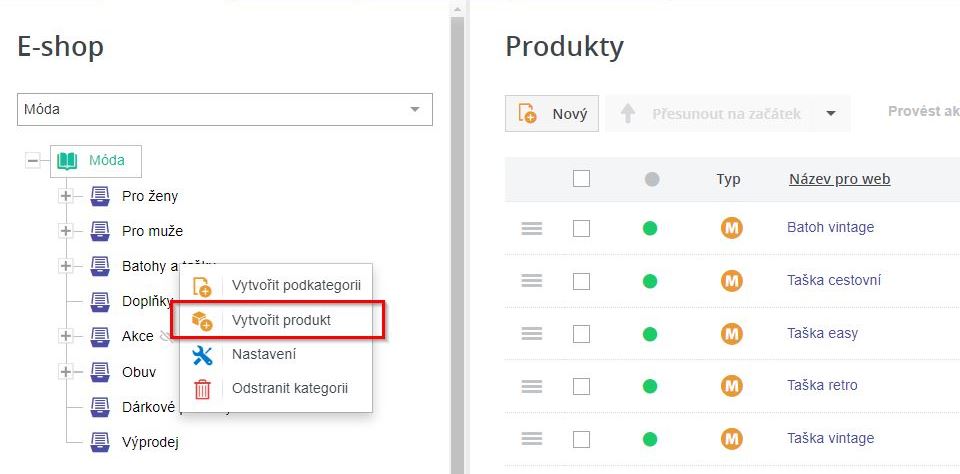Open the Taška cestovní product link
This screenshot has height=474, width=960.
(x=834, y=280)
